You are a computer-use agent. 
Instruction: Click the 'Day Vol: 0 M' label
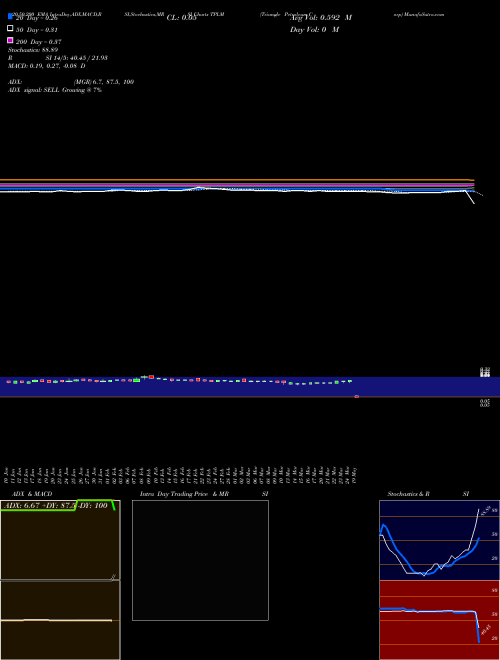(x=314, y=29)
